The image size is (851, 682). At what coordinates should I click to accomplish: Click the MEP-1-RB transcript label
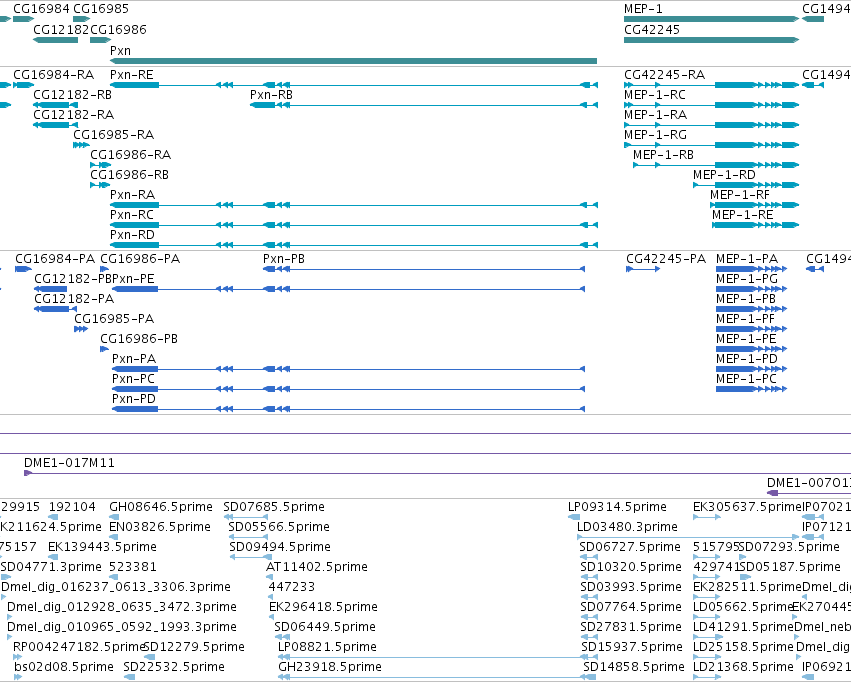[x=664, y=155]
